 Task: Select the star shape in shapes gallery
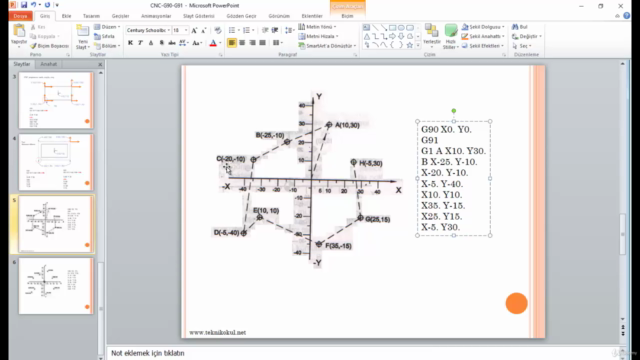click(409, 45)
